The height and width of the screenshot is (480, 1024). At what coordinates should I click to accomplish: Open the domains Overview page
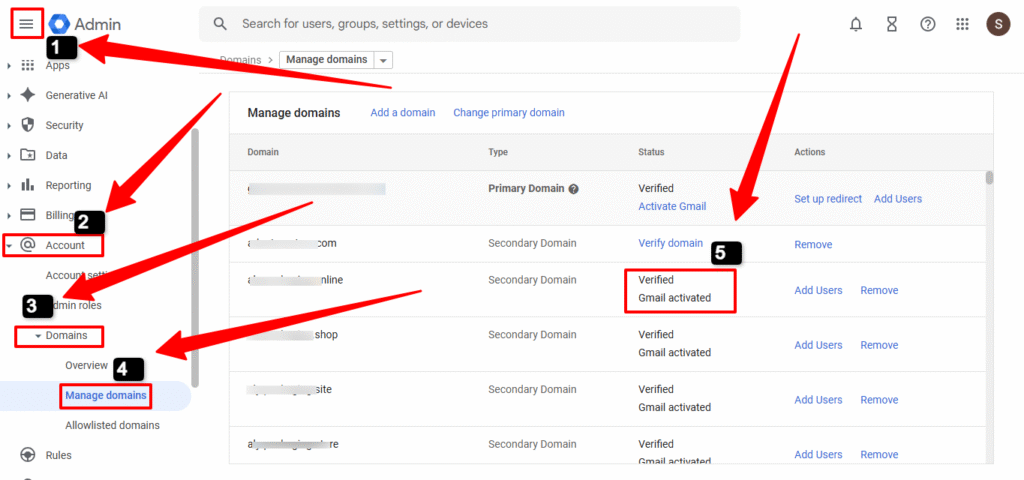click(x=86, y=366)
